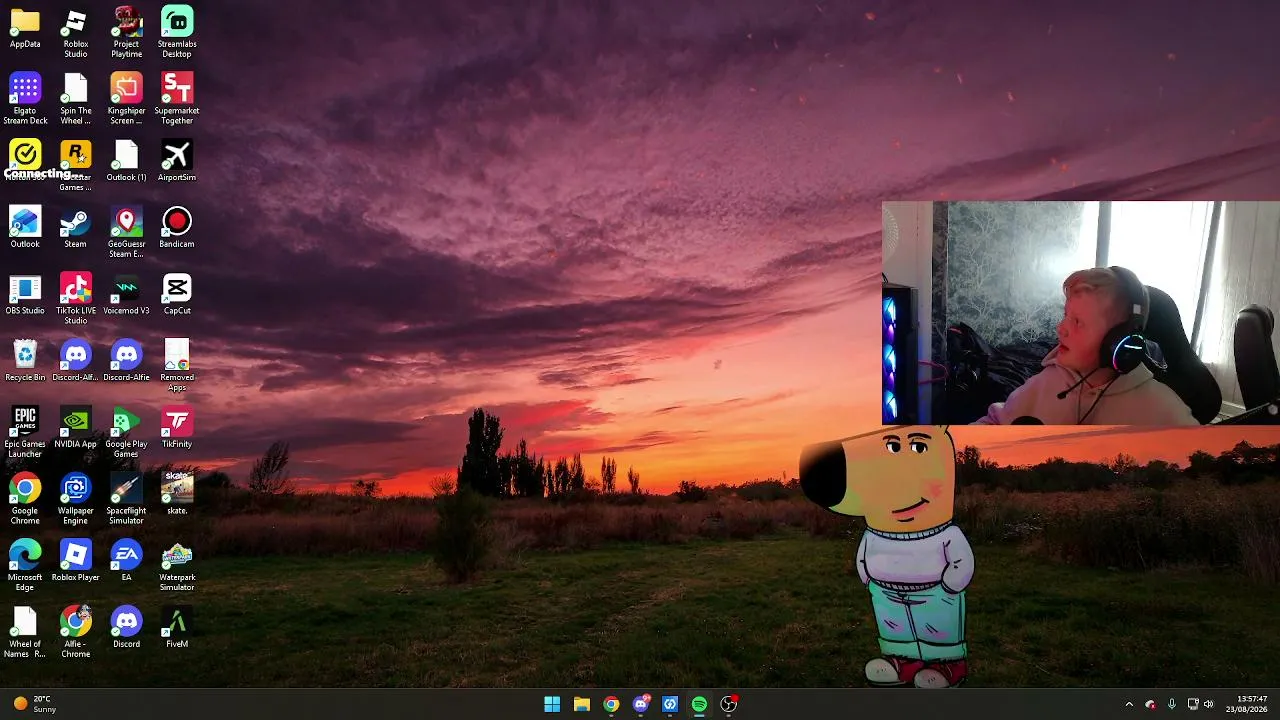Click the webcam overlay thumbnail
The width and height of the screenshot is (1280, 720).
pyautogui.click(x=1081, y=313)
